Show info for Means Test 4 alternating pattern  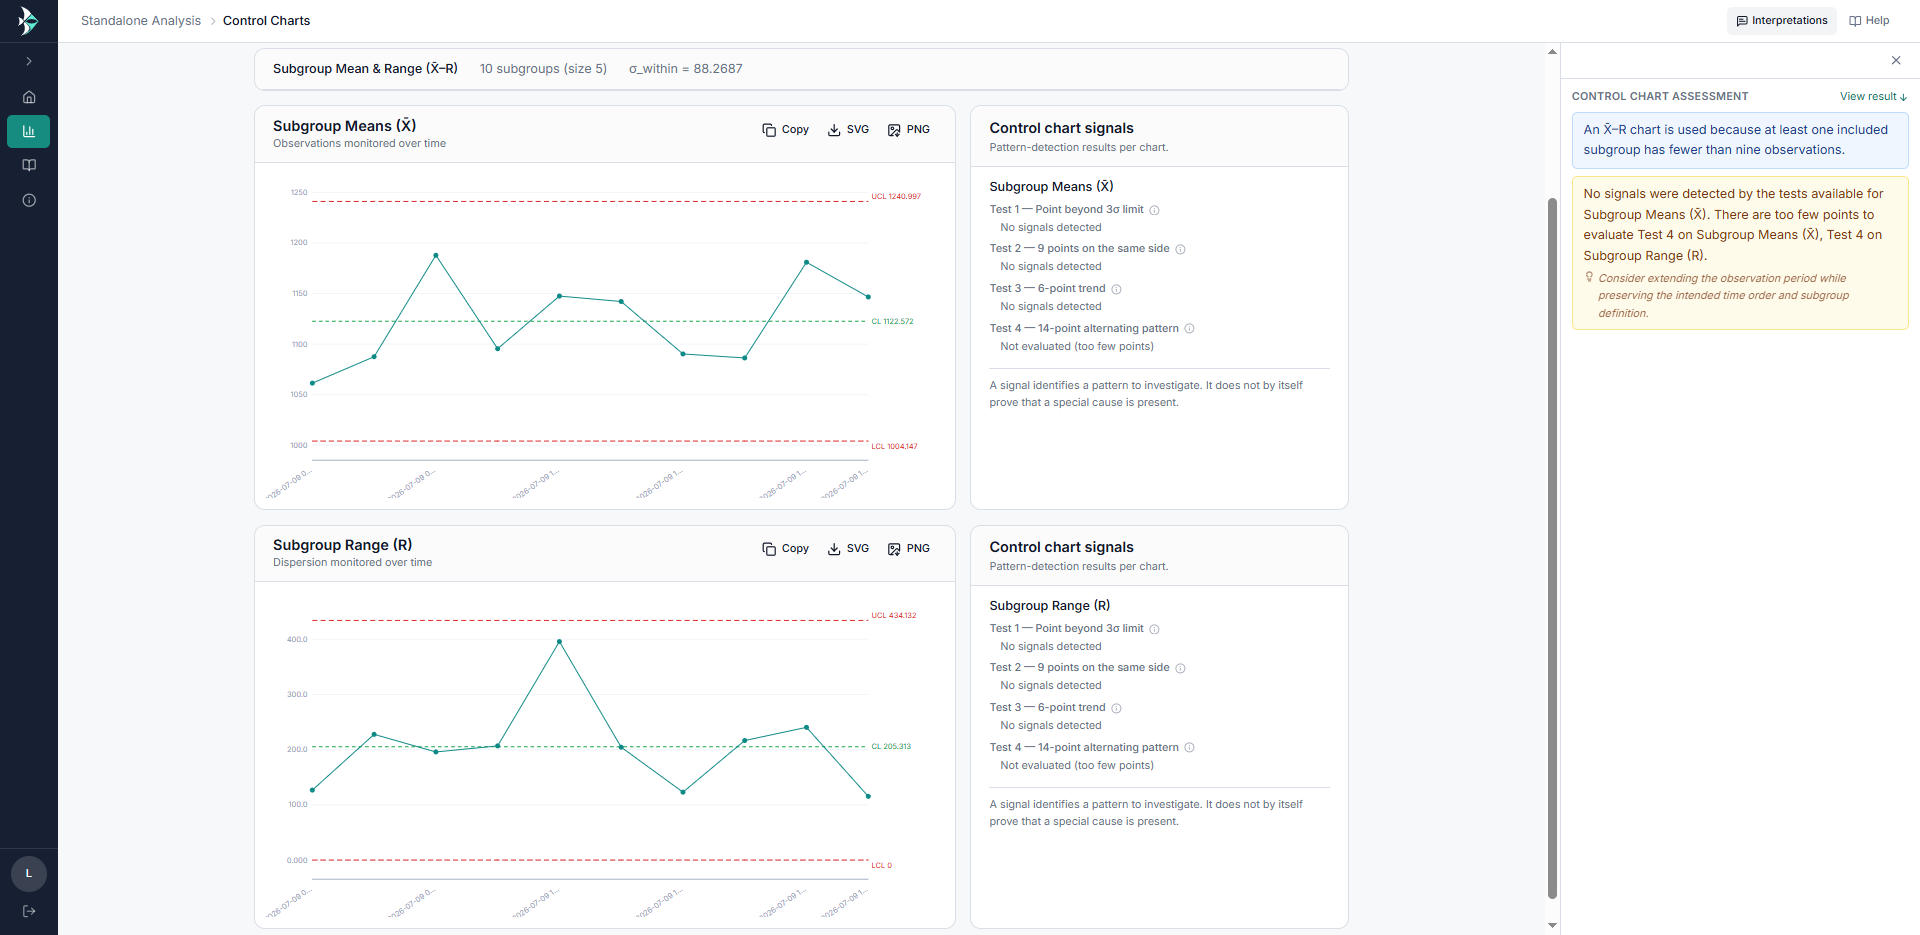[x=1189, y=328]
